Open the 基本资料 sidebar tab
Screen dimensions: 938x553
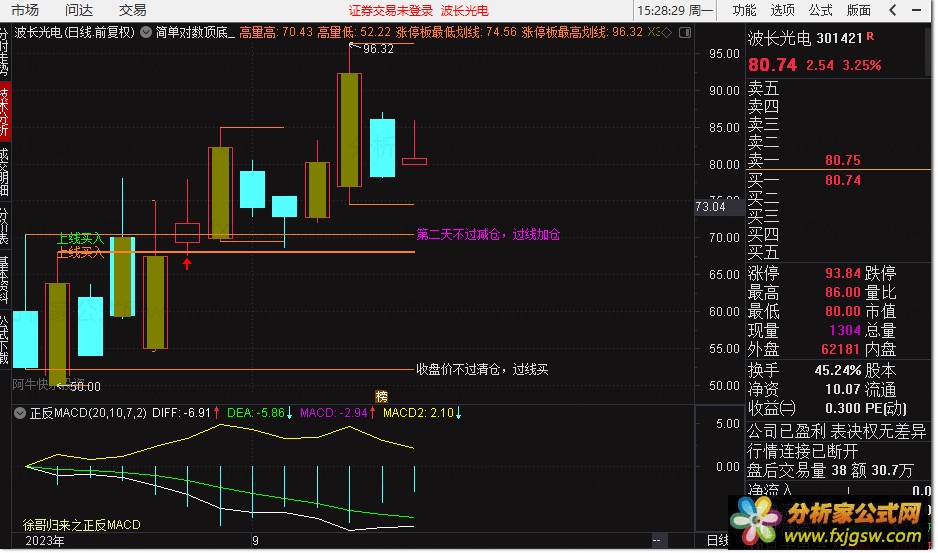tap(5, 279)
